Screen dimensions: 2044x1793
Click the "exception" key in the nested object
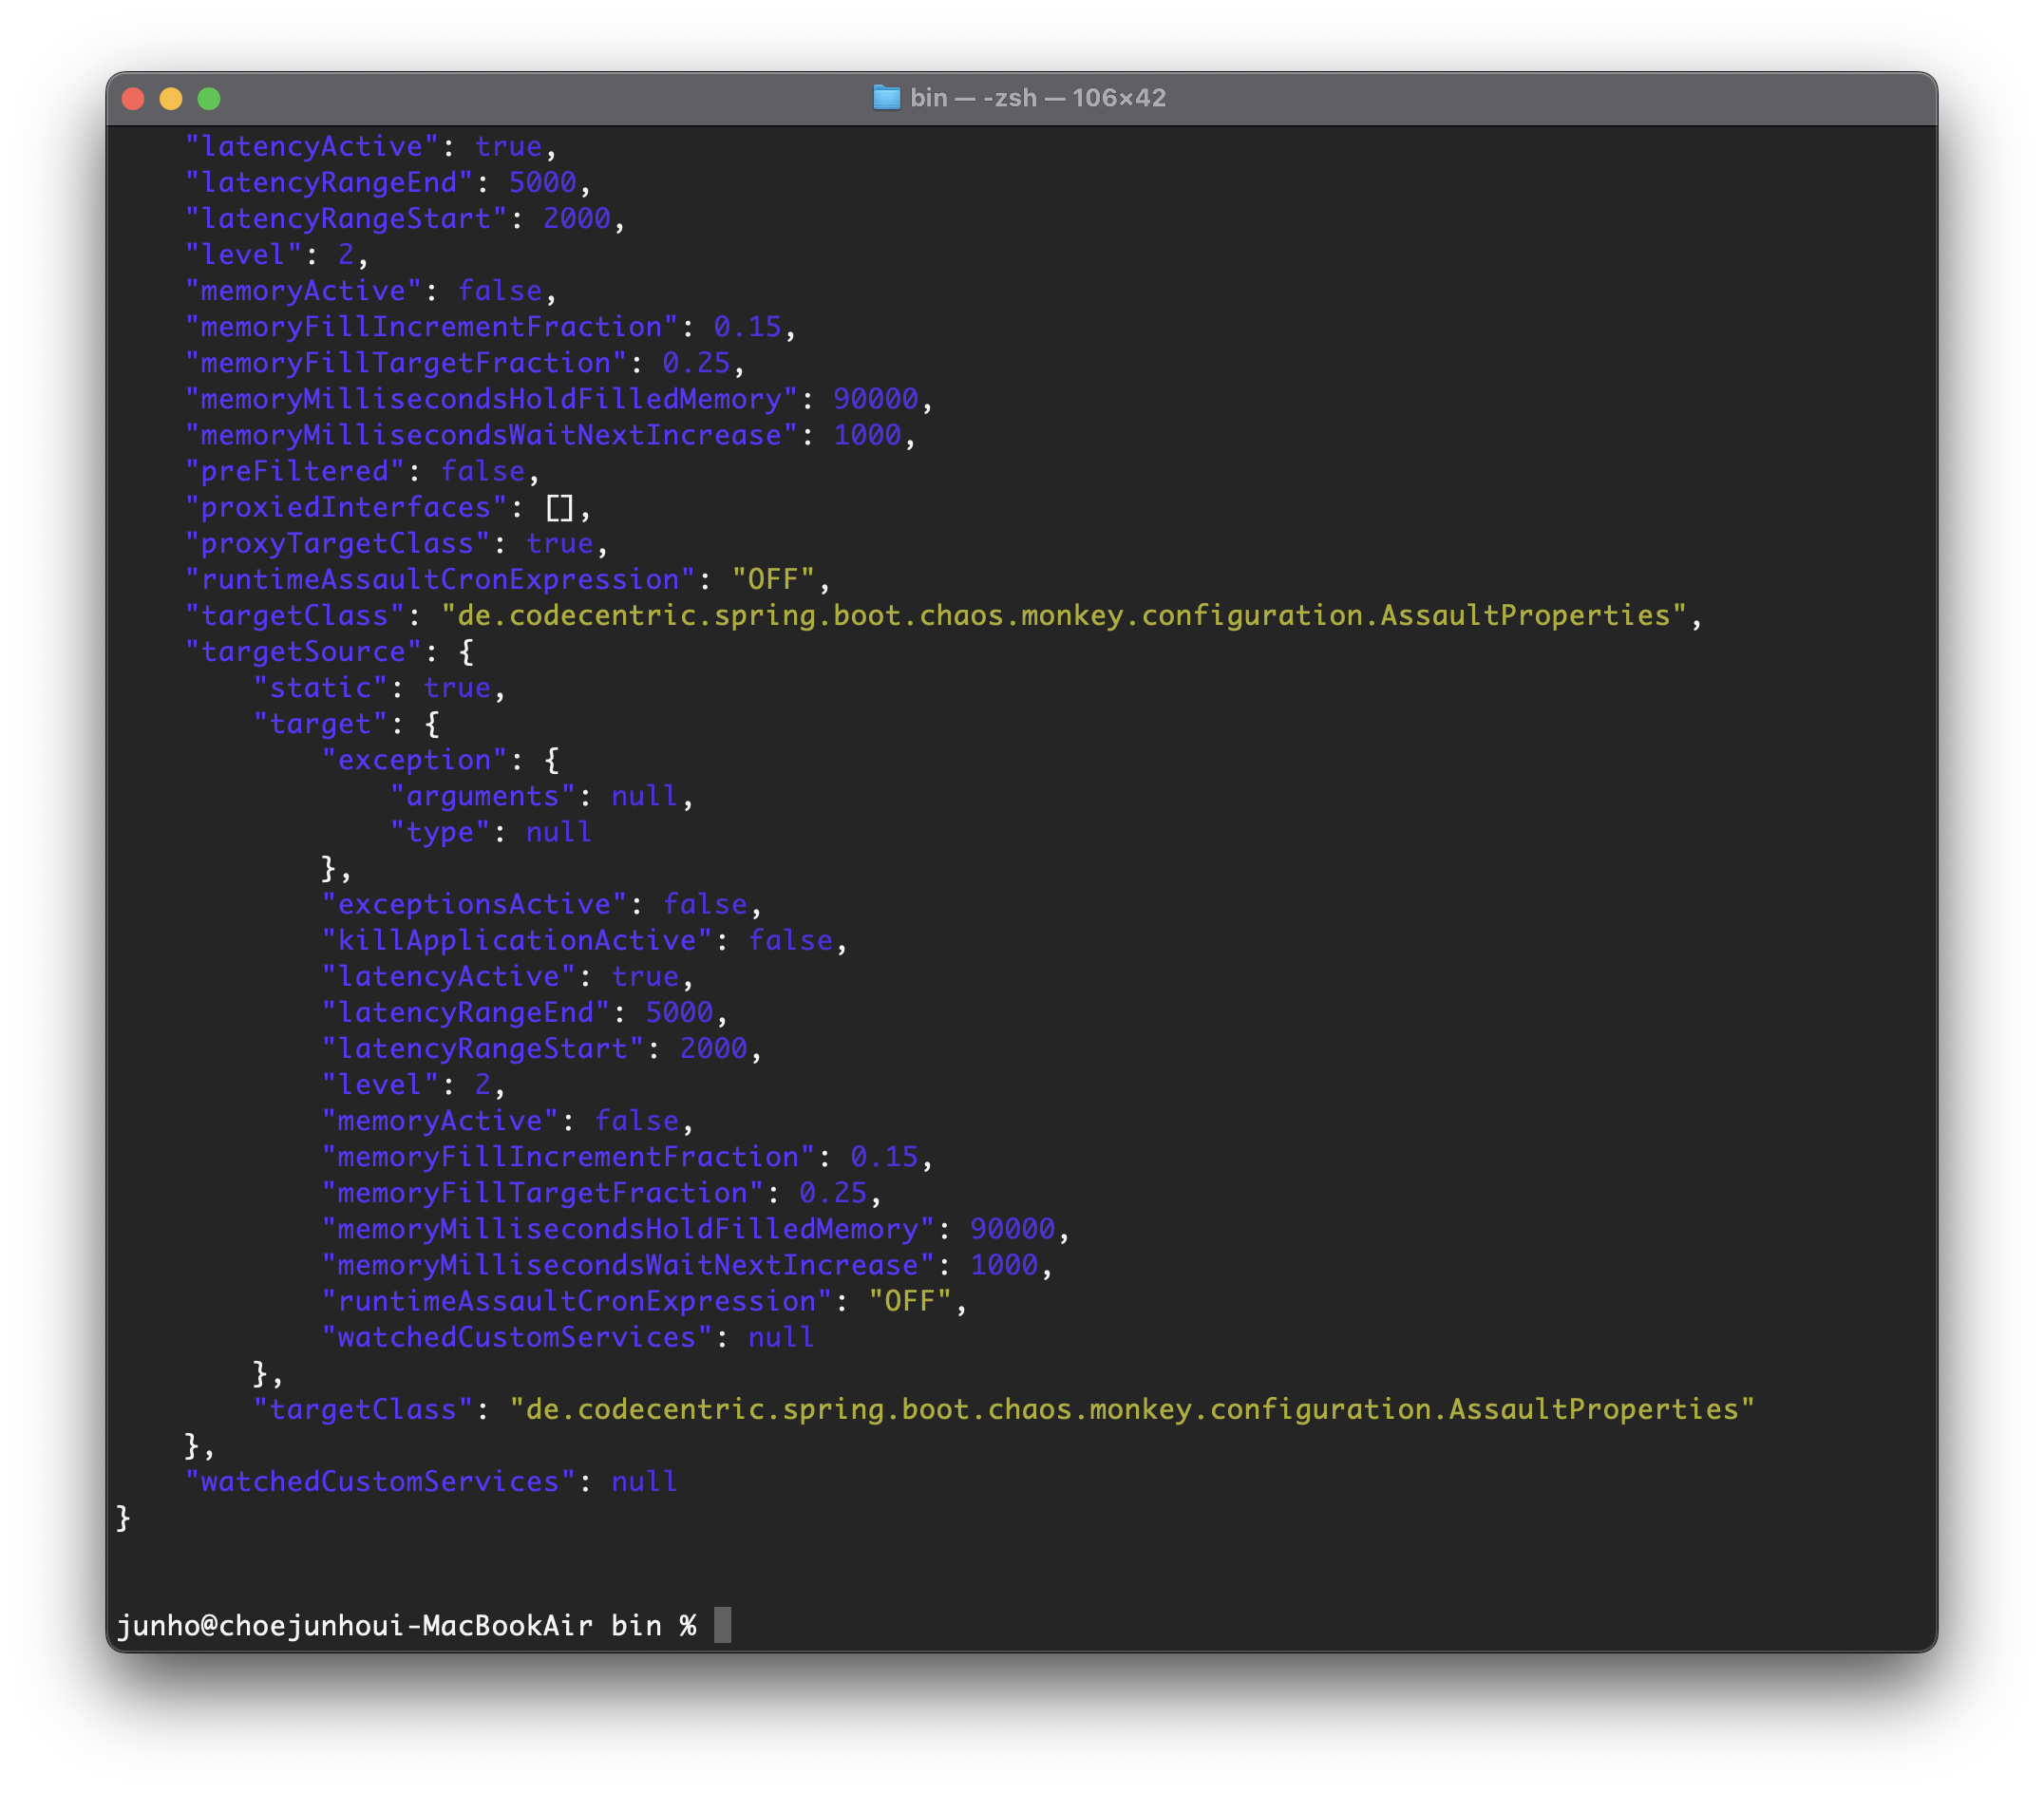(x=414, y=760)
